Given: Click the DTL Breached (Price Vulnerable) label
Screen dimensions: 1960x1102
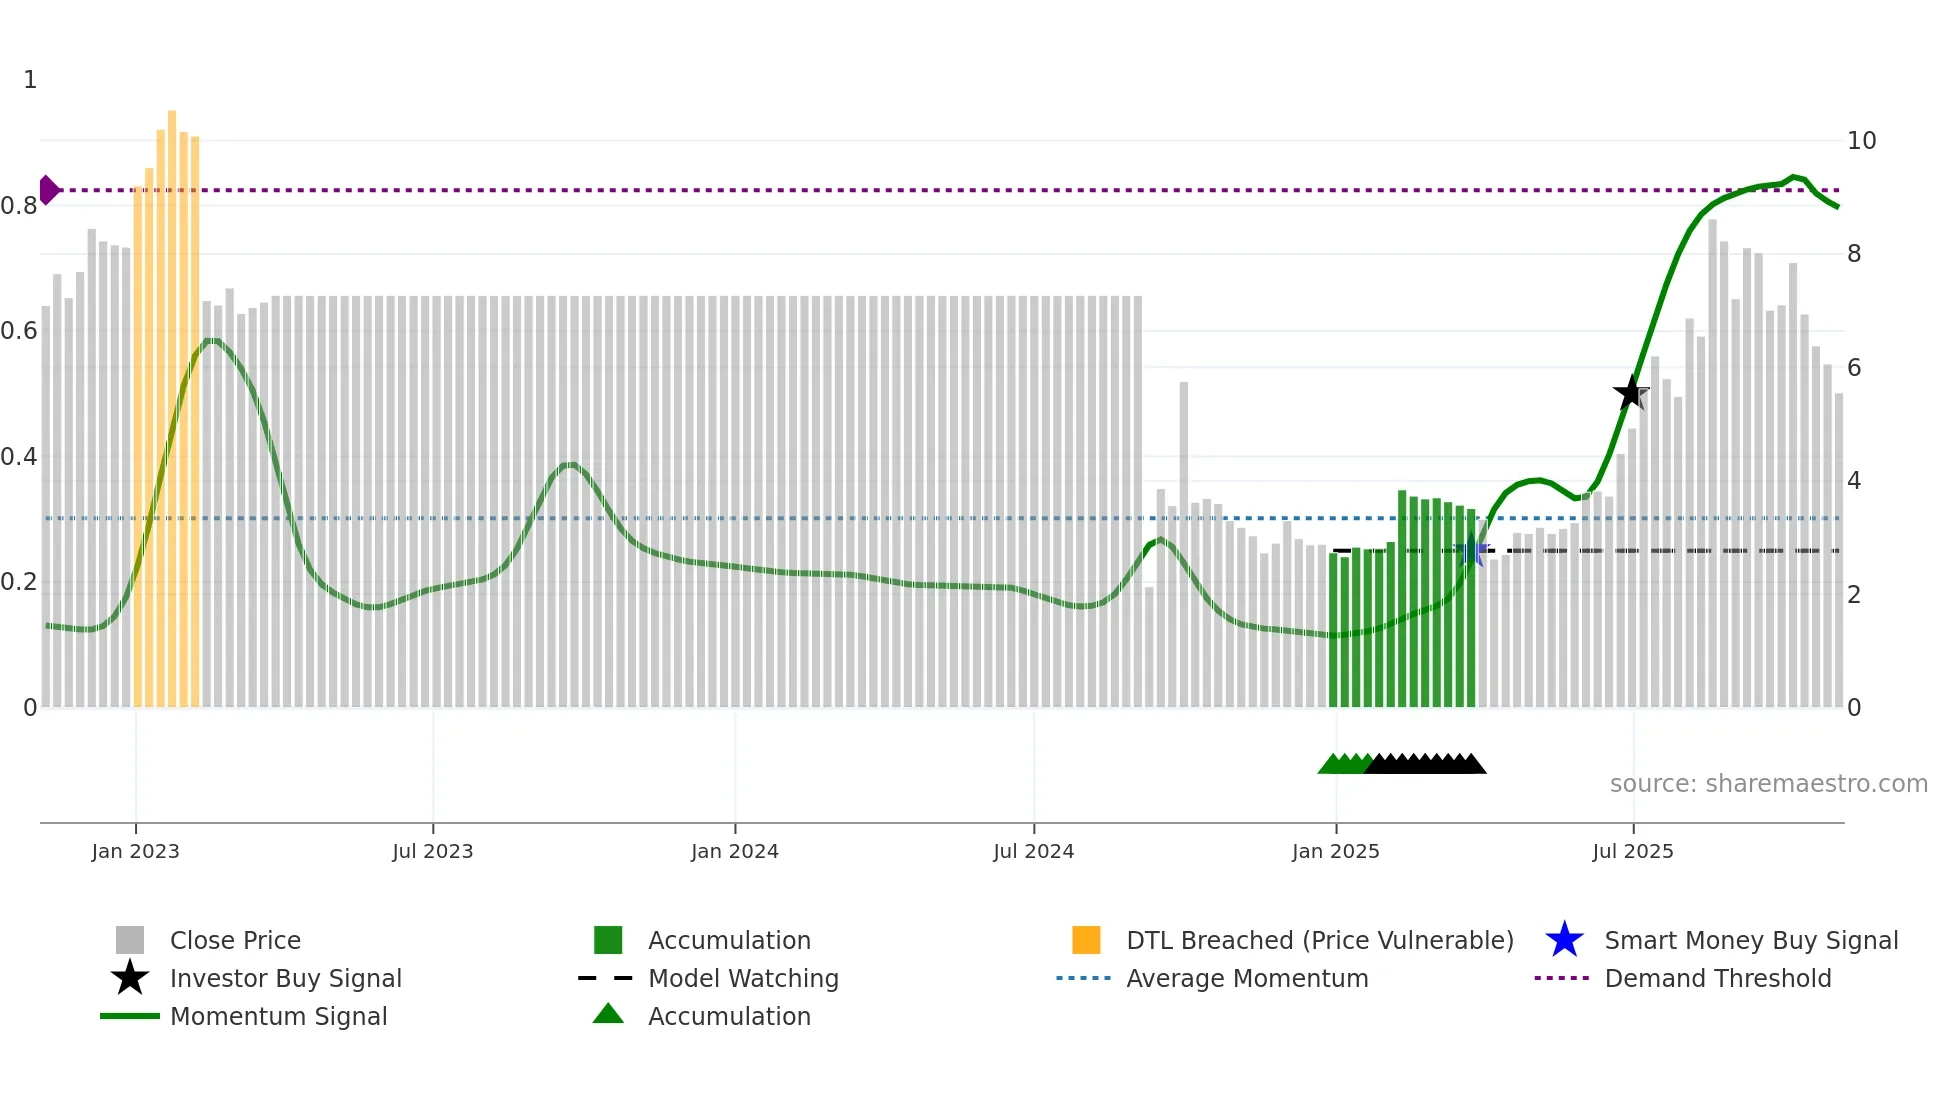Looking at the screenshot, I should (1320, 940).
